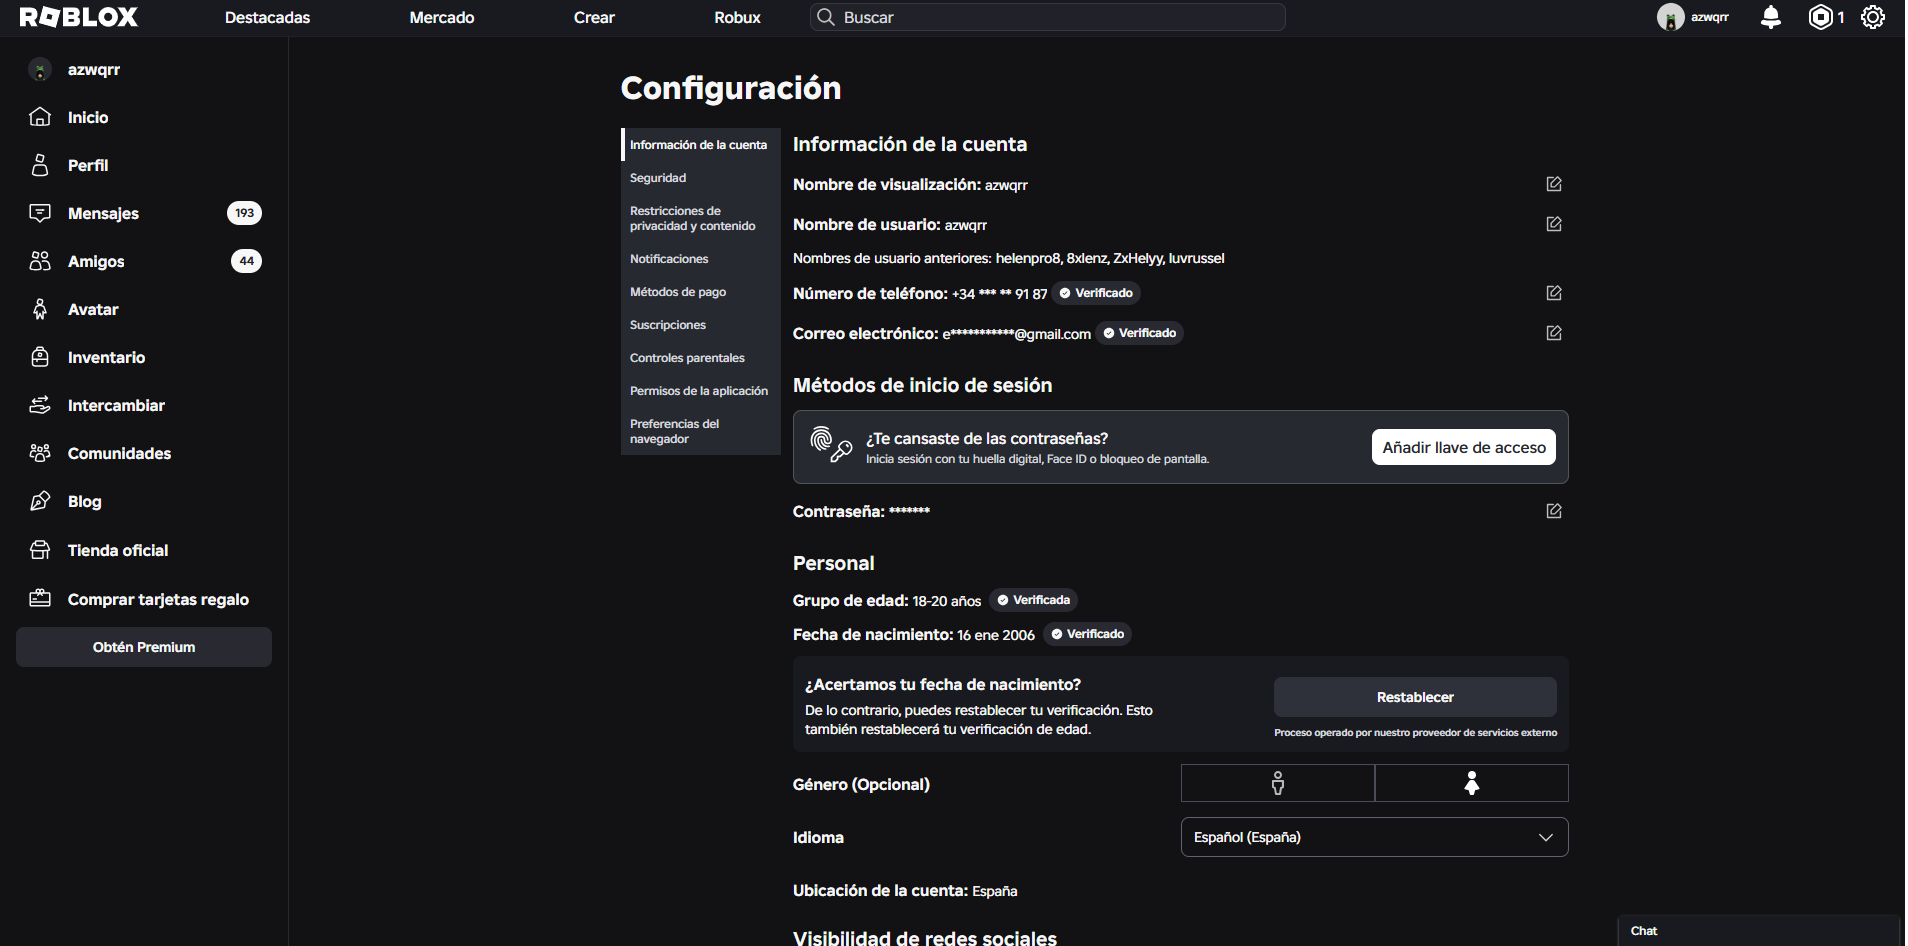The image size is (1908, 946).
Task: Go to Crear in top navigation
Action: coord(594,17)
